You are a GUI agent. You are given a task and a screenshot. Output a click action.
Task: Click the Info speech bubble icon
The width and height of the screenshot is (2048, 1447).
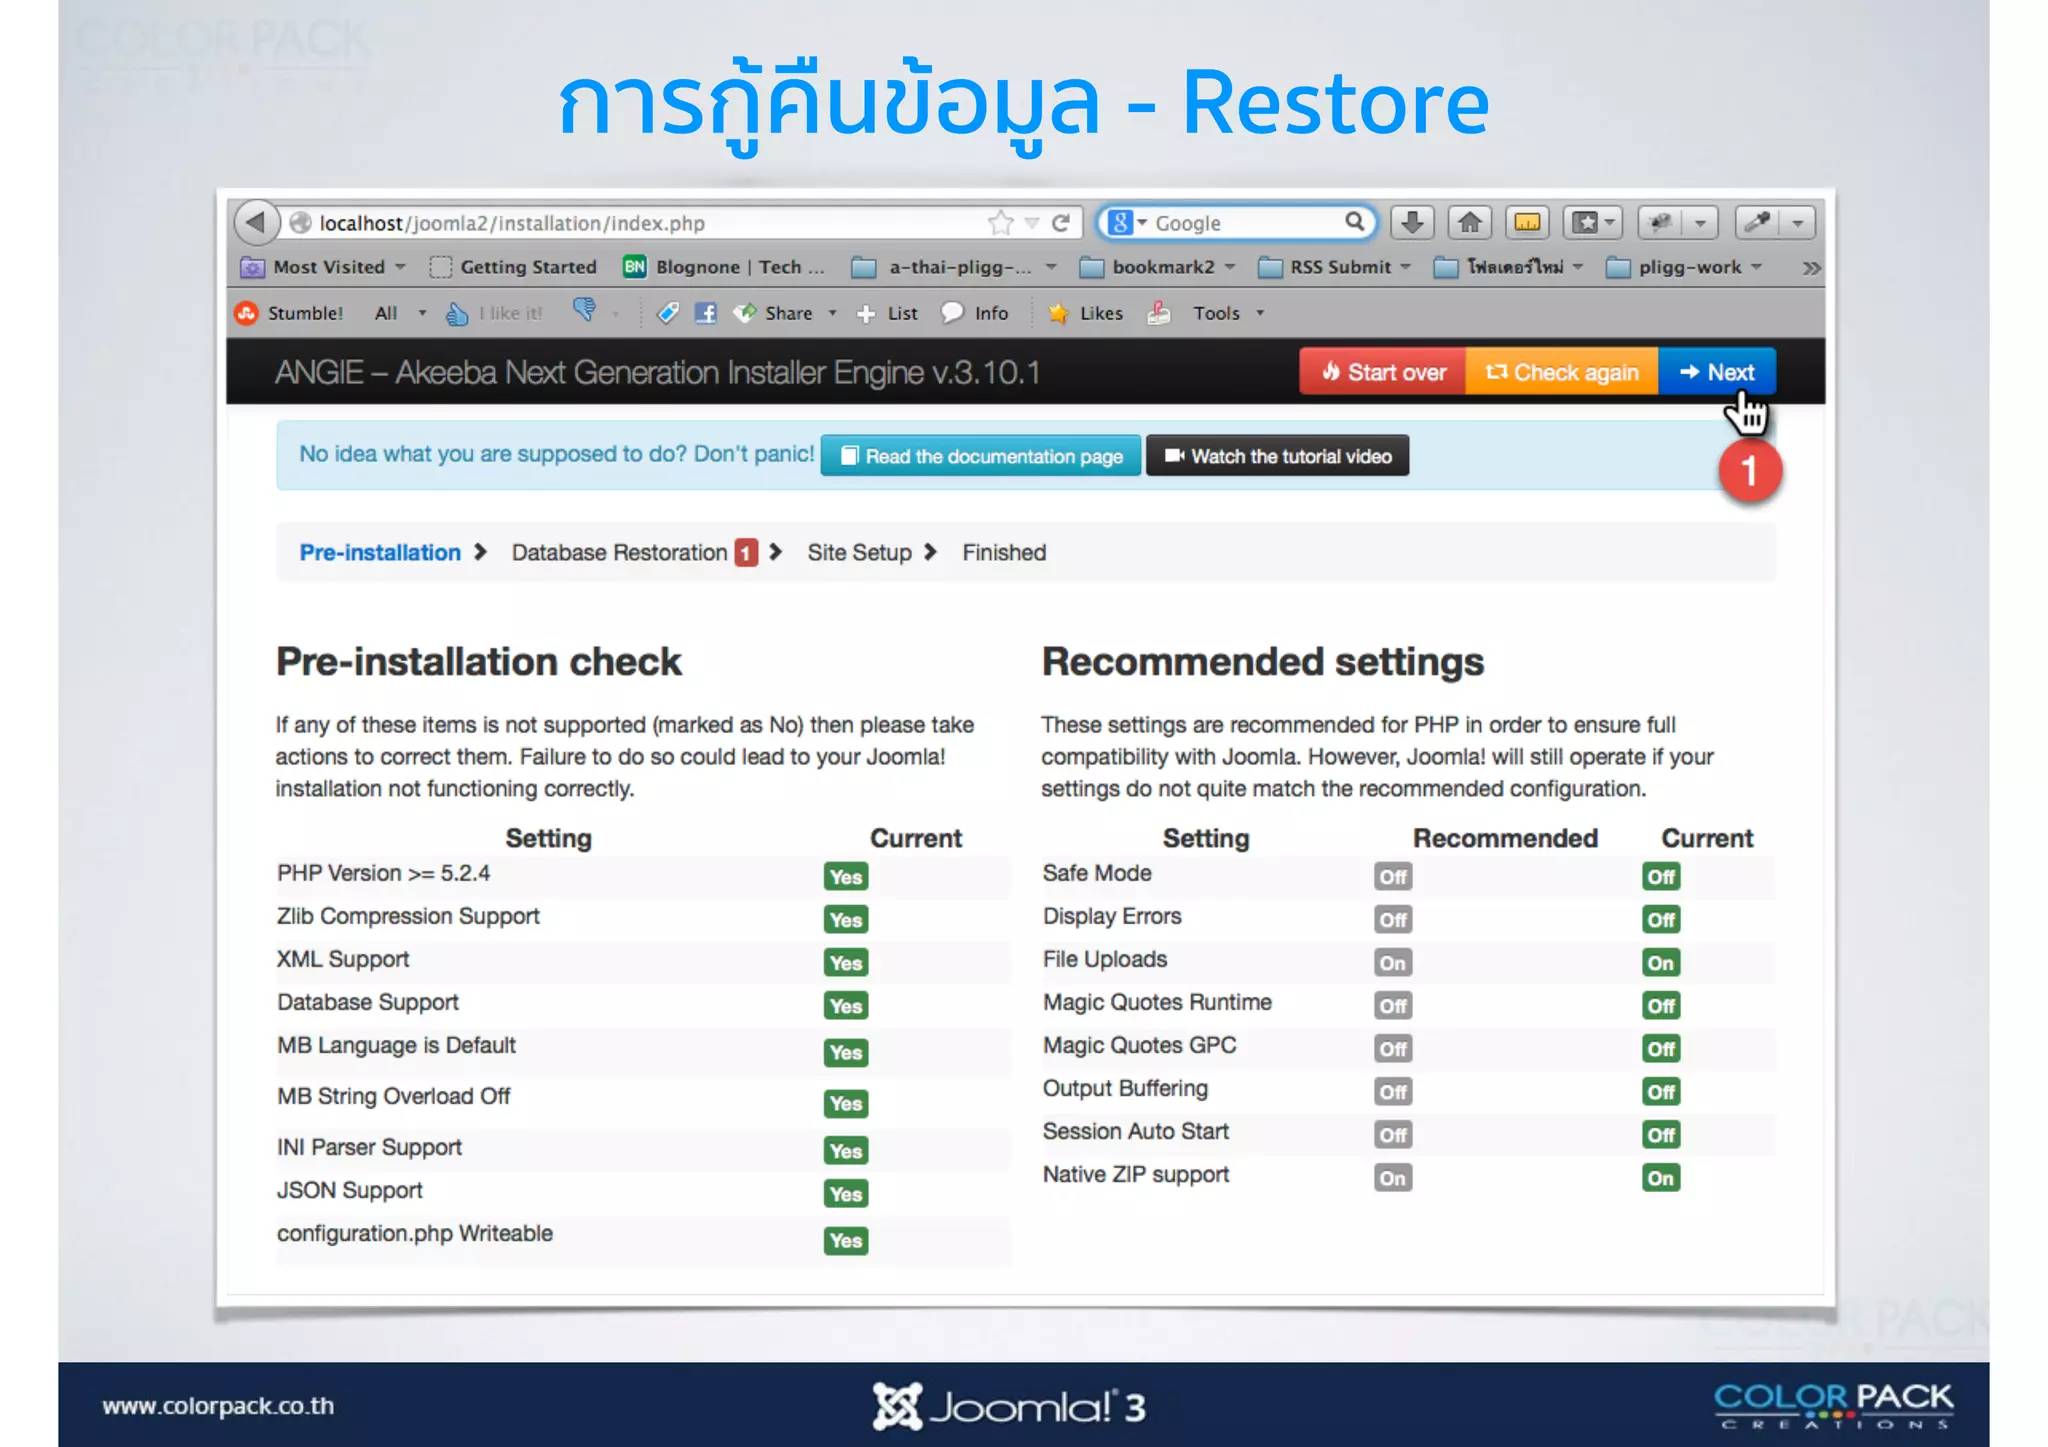953,313
